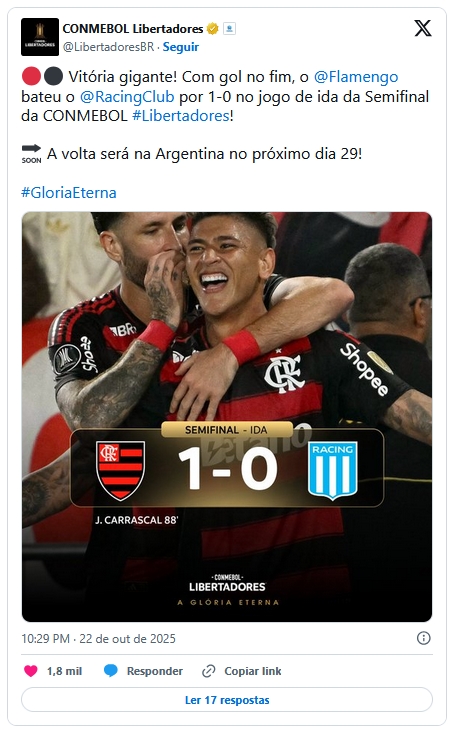
Task: Like the post with the heart icon
Action: [x=31, y=671]
